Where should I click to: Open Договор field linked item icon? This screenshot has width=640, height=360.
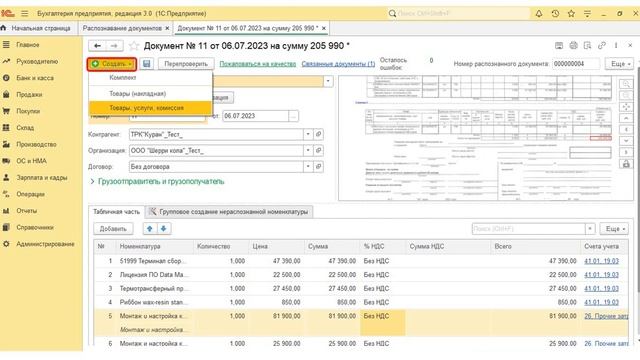318,167
